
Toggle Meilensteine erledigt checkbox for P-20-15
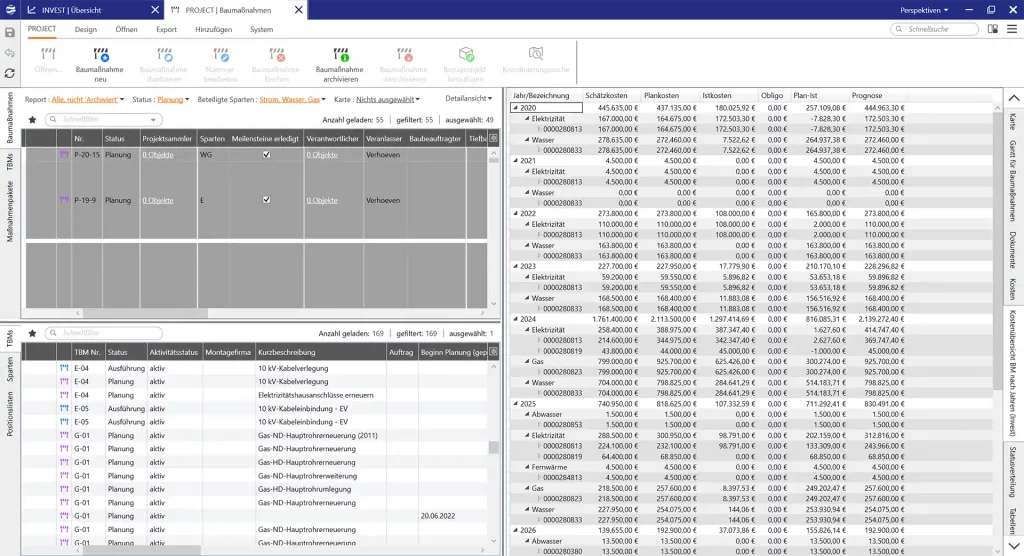(x=266, y=155)
